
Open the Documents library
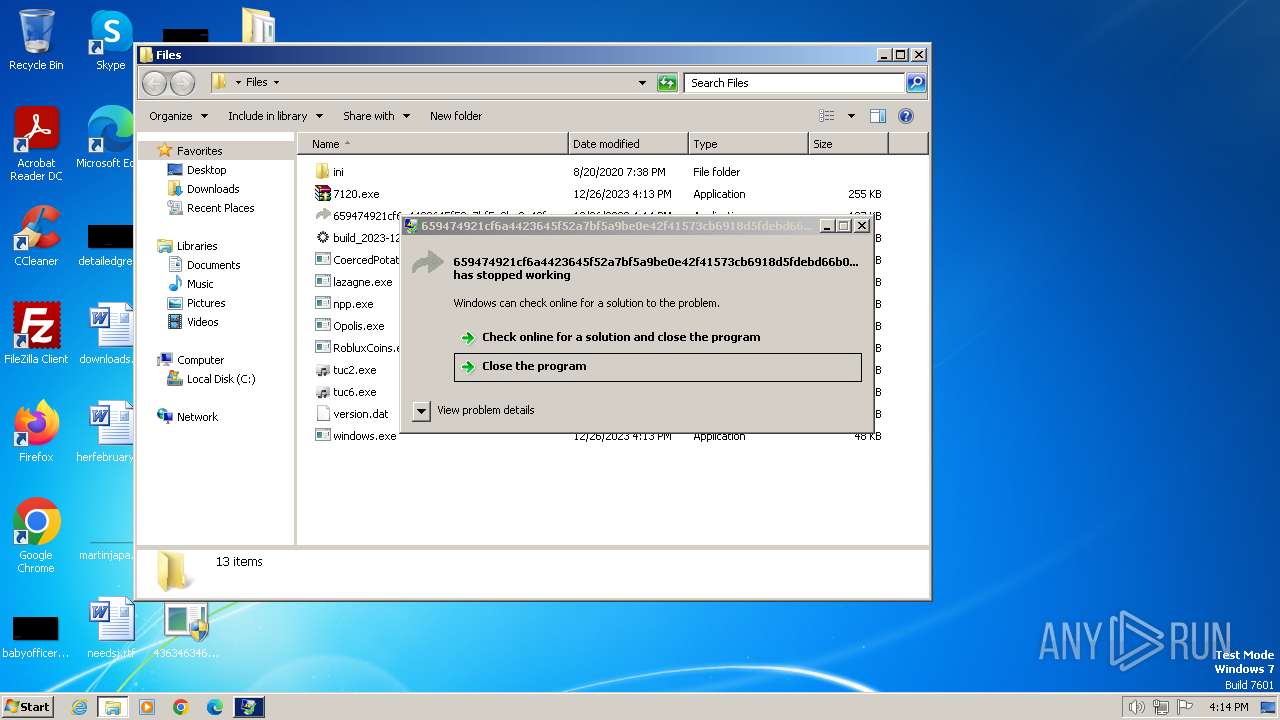coord(213,265)
